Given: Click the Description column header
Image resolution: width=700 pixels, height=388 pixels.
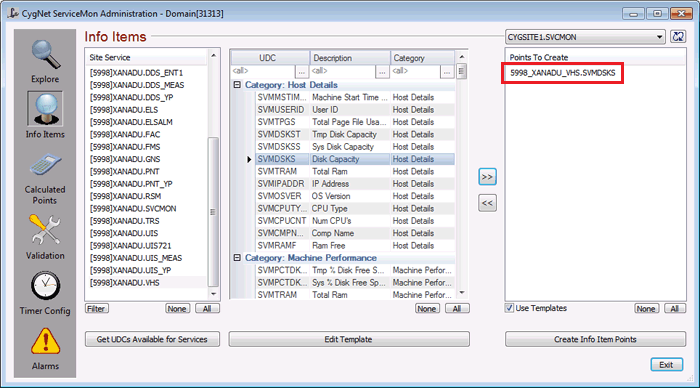Looking at the screenshot, I should (350, 58).
